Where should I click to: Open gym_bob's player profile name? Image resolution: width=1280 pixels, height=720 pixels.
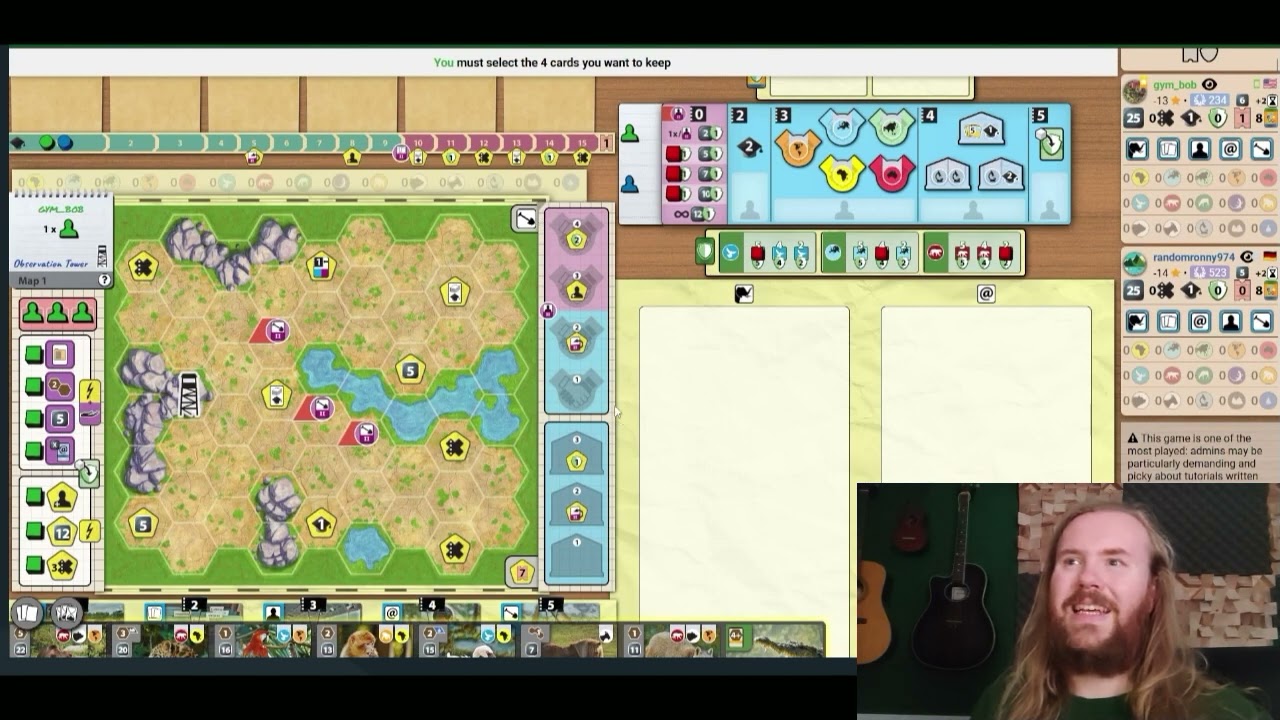click(x=1175, y=86)
